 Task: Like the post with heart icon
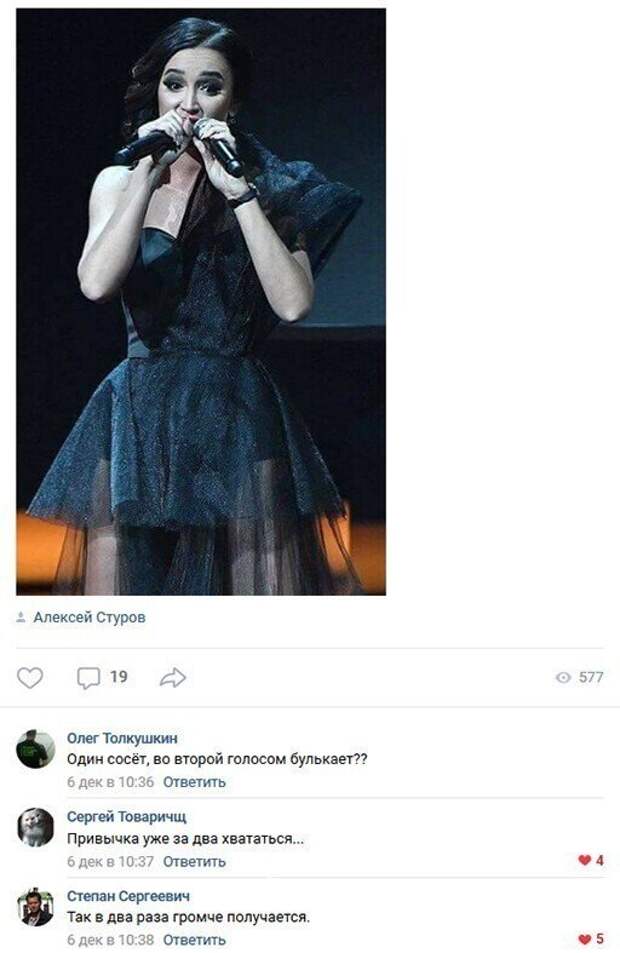pyautogui.click(x=29, y=677)
